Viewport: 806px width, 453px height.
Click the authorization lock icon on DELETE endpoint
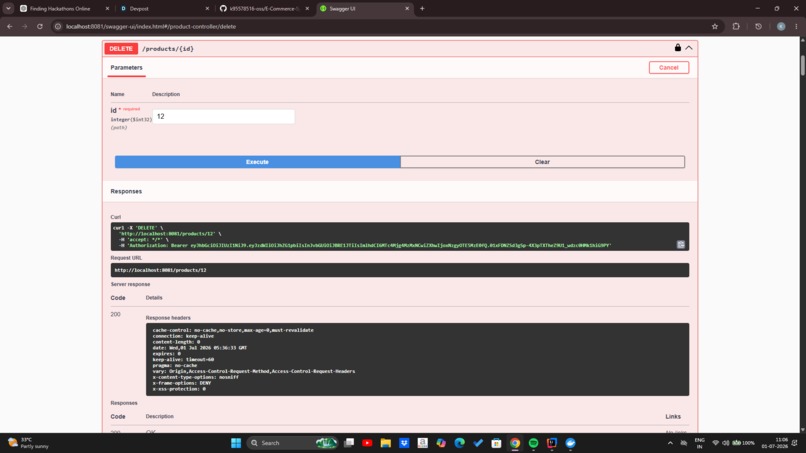(x=677, y=48)
